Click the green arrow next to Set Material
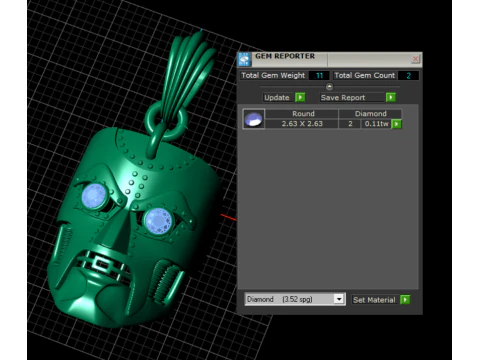Image resolution: width=480 pixels, height=360 pixels. (x=405, y=299)
